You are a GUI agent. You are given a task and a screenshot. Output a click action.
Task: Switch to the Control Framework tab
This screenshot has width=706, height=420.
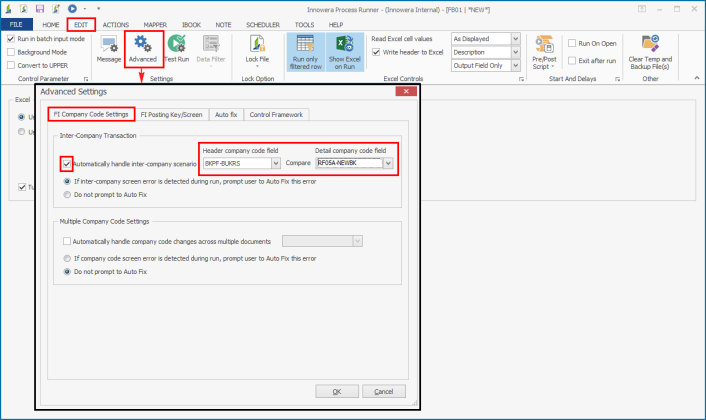277,115
